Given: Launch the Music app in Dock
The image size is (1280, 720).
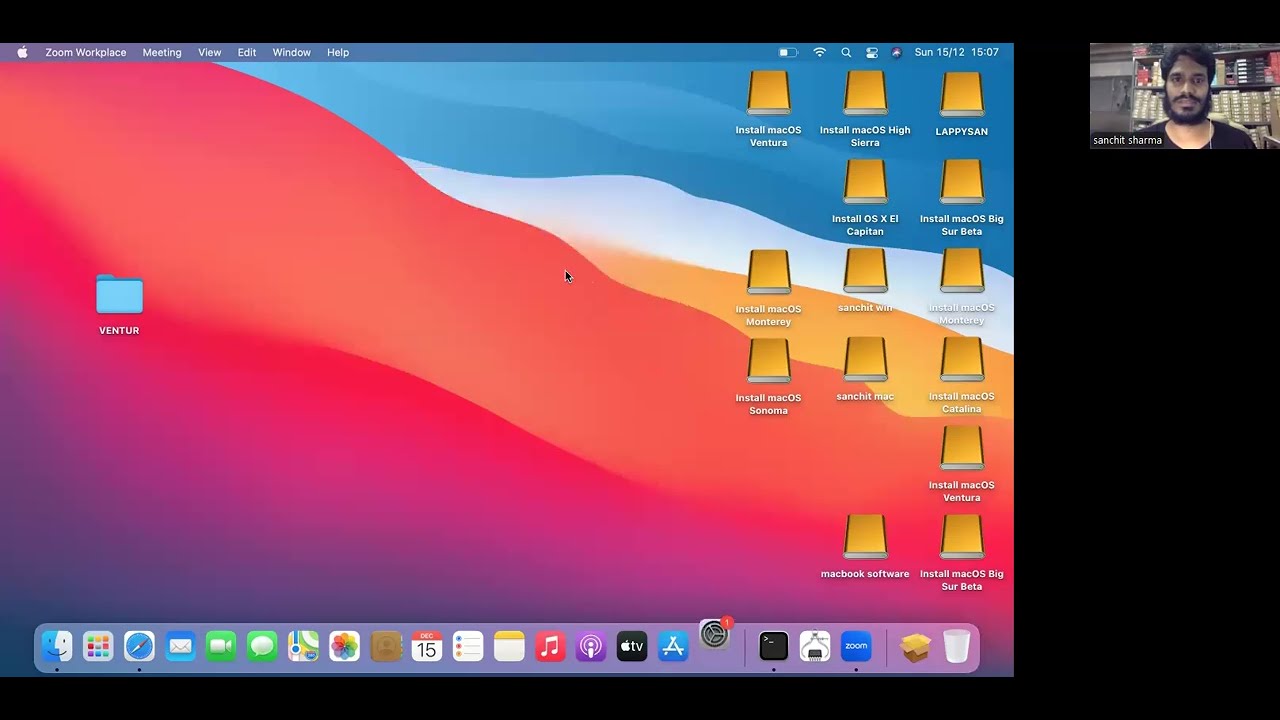Looking at the screenshot, I should click(x=550, y=647).
